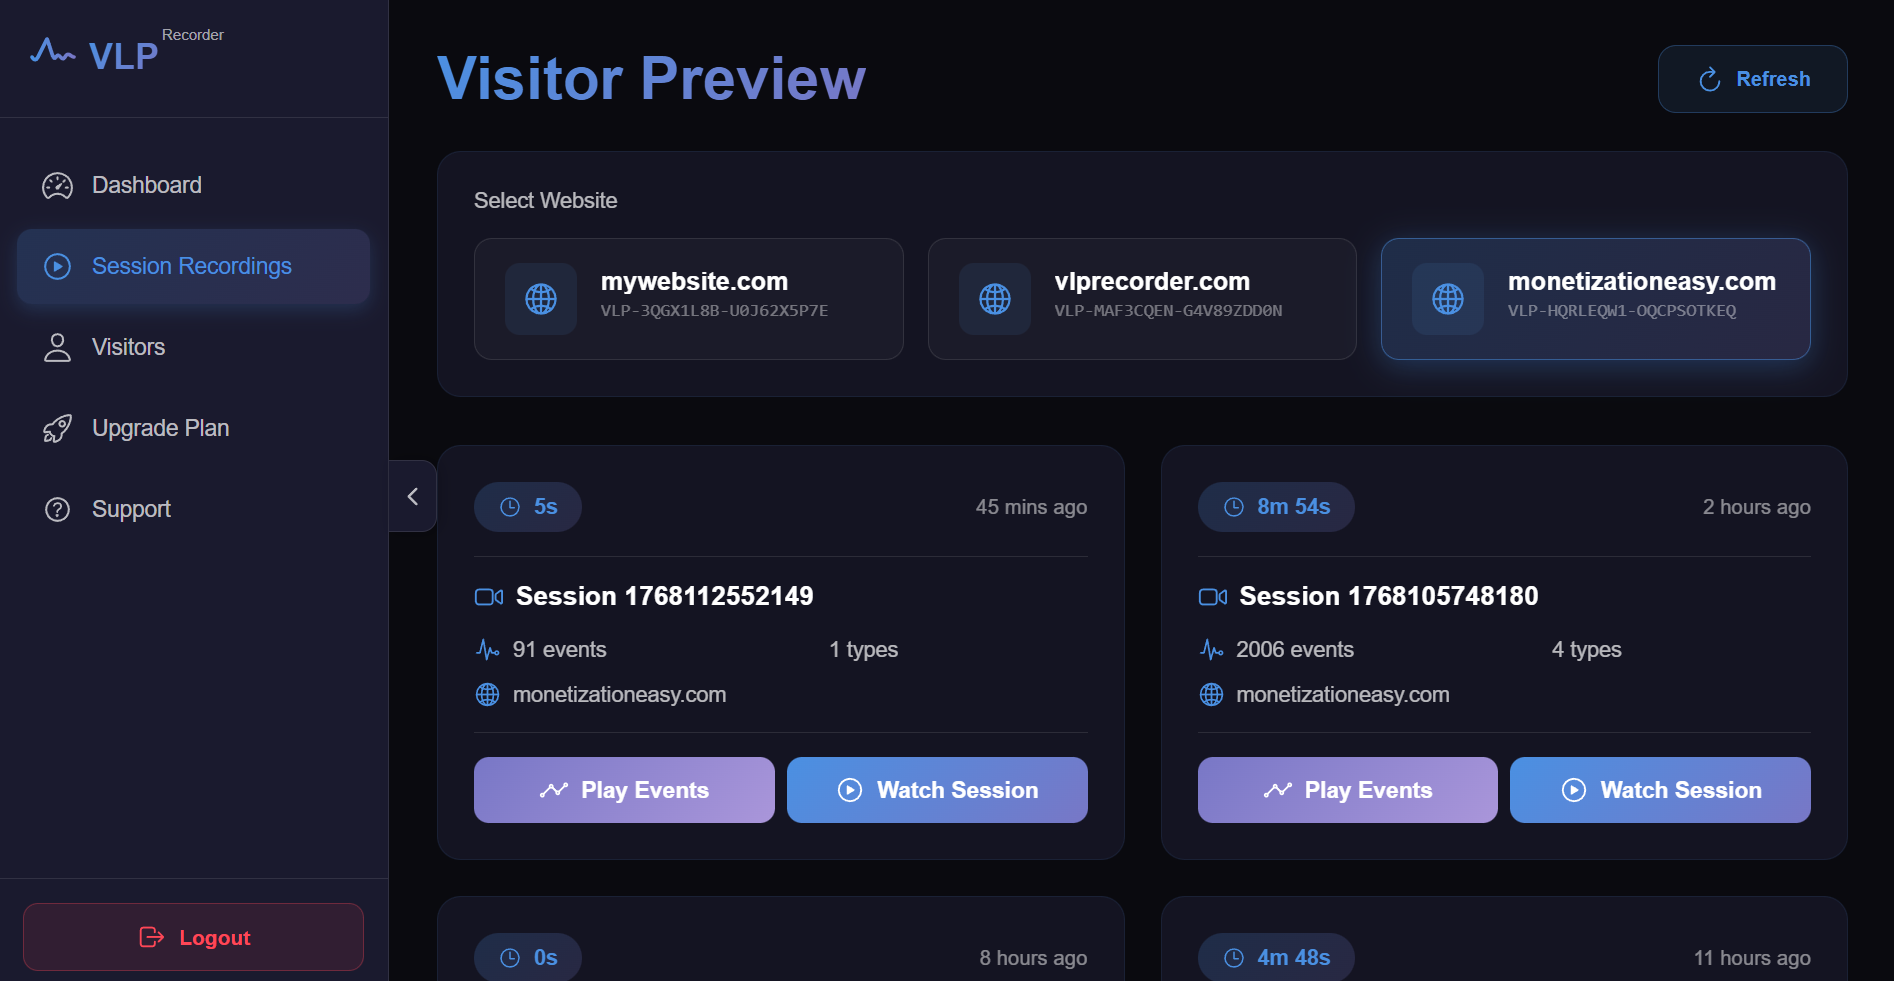Screen dimensions: 1894x981
Task: Watch Session 1768112552149
Action: tap(937, 790)
